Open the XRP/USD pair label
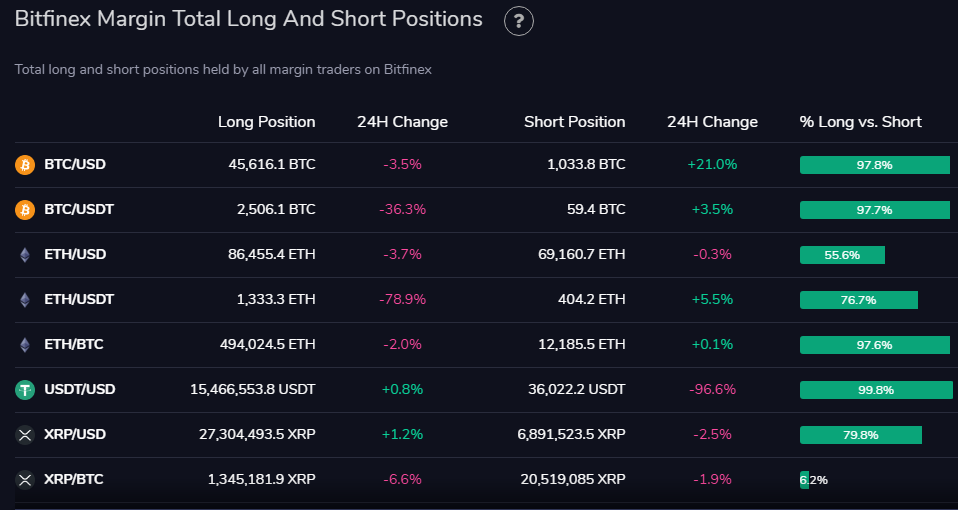 75,435
